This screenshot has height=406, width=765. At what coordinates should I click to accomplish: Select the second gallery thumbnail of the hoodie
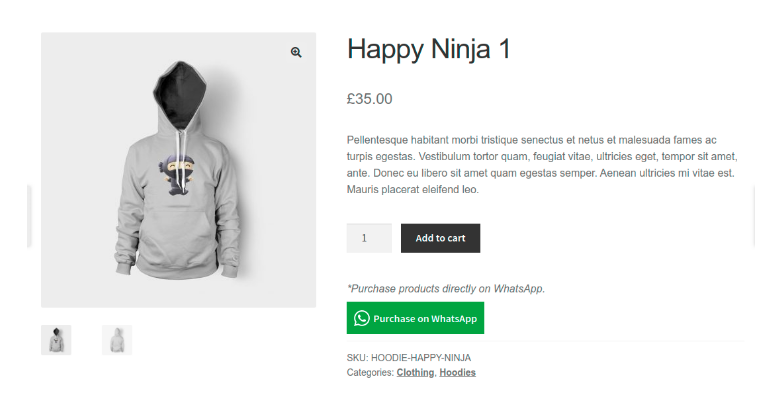pos(117,340)
